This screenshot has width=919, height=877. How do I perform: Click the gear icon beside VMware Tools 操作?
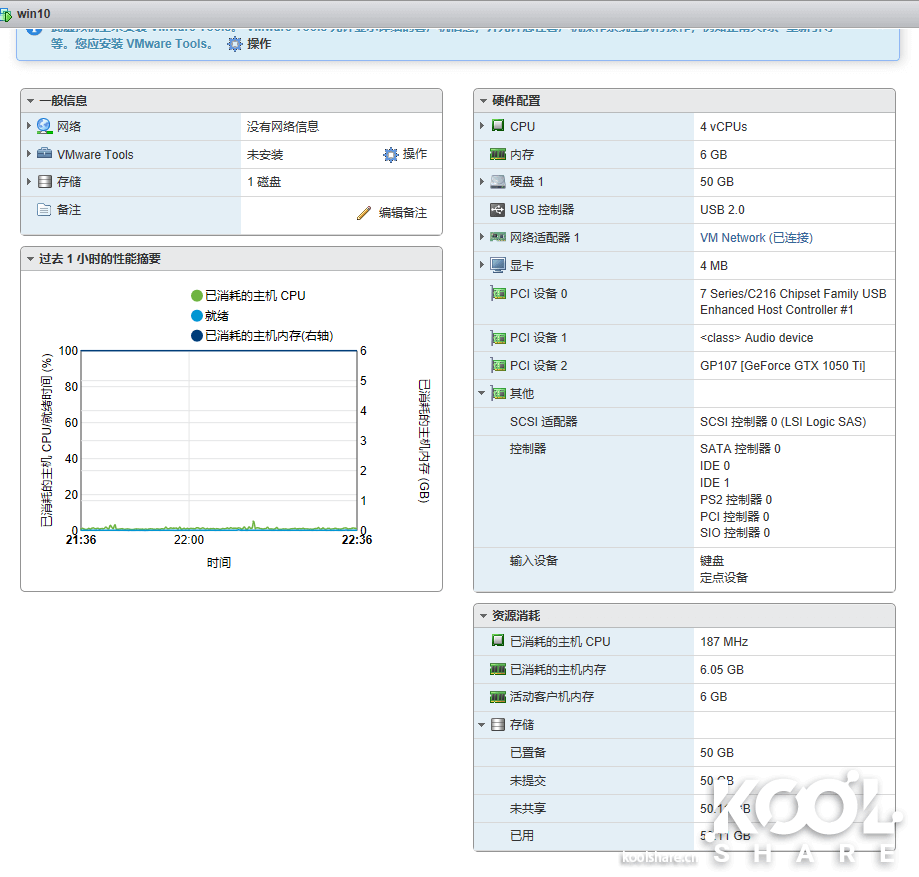click(391, 155)
